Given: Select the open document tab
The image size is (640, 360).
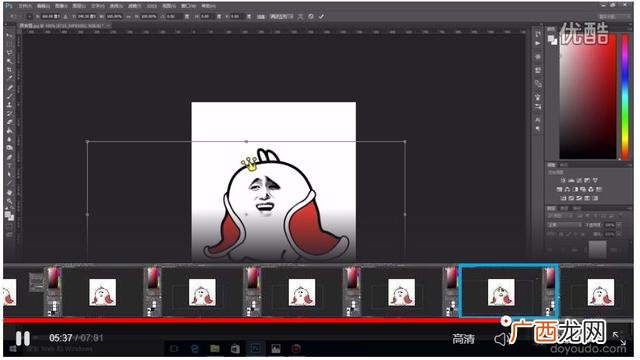Looking at the screenshot, I should [64, 25].
